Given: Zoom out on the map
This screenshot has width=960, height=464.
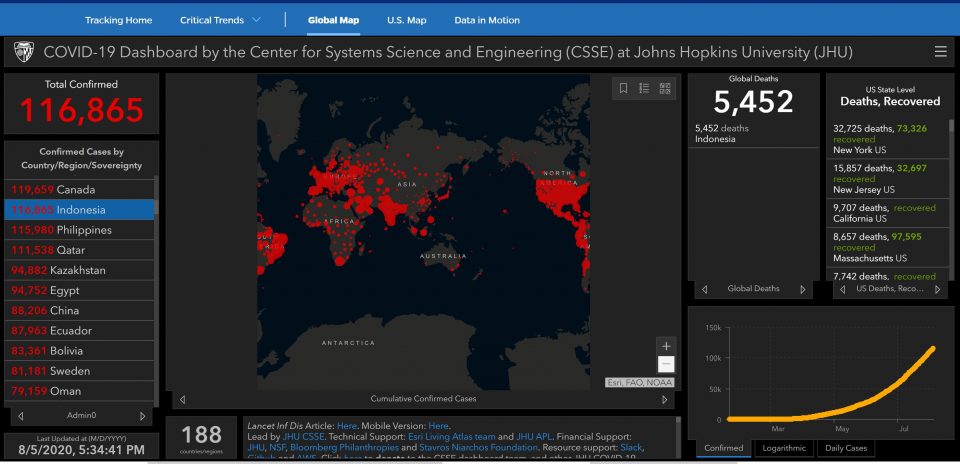Looking at the screenshot, I should 666,365.
